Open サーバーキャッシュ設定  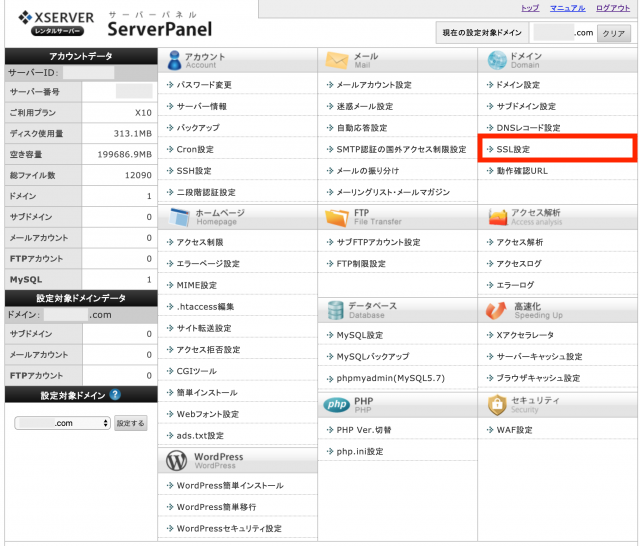[x=539, y=357]
